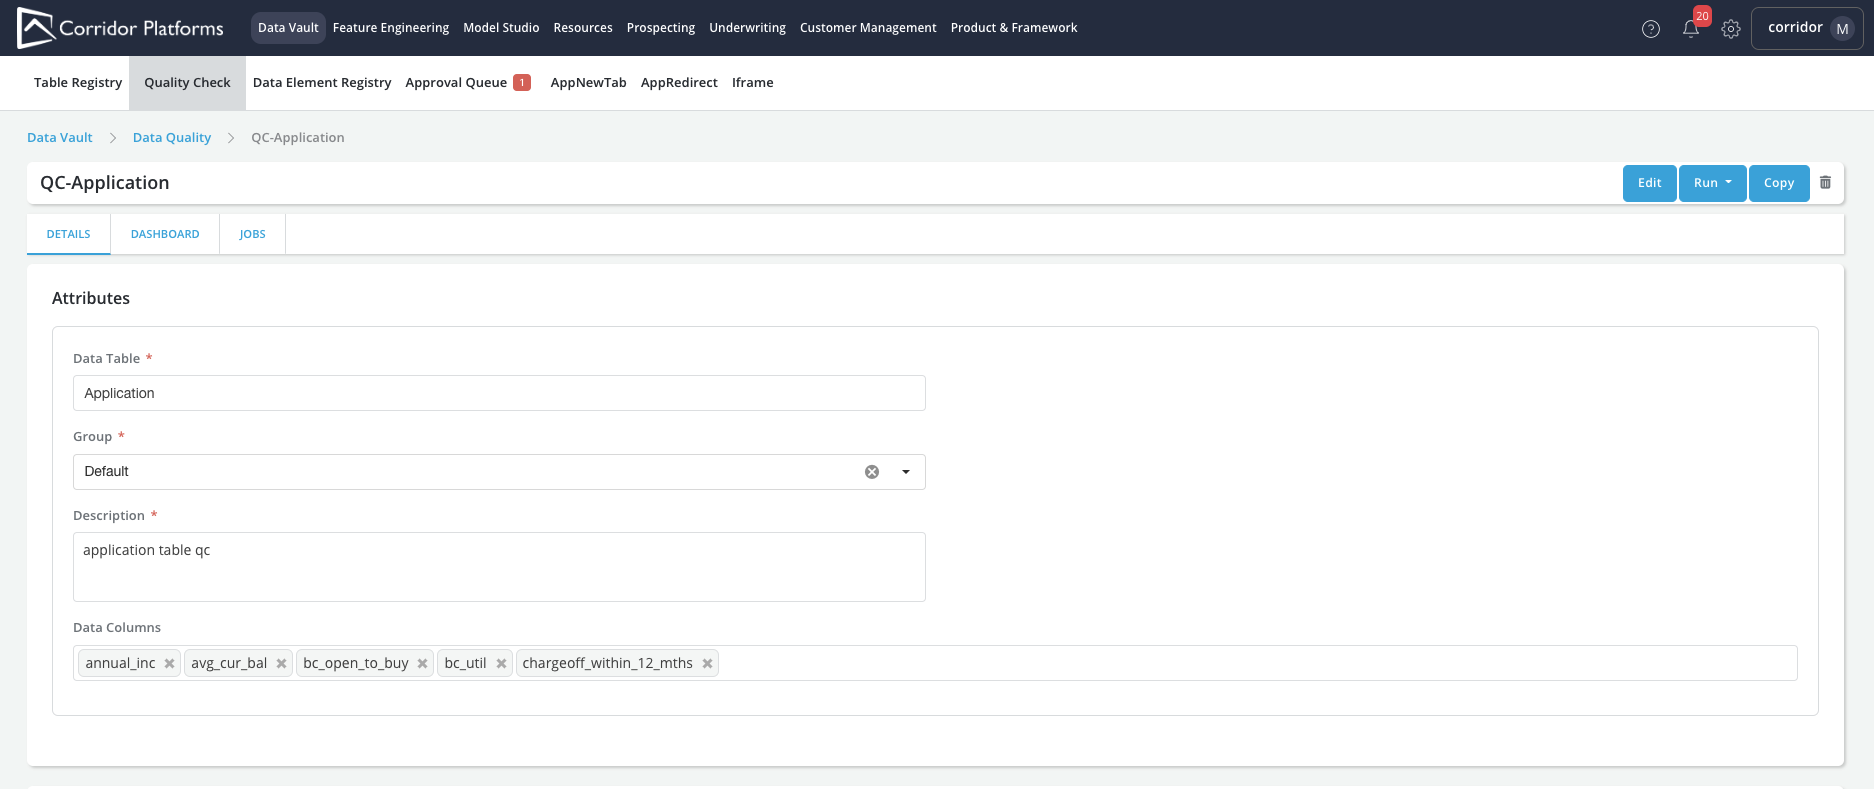Follow the Data Quality breadcrumb link
This screenshot has width=1874, height=789.
point(172,138)
